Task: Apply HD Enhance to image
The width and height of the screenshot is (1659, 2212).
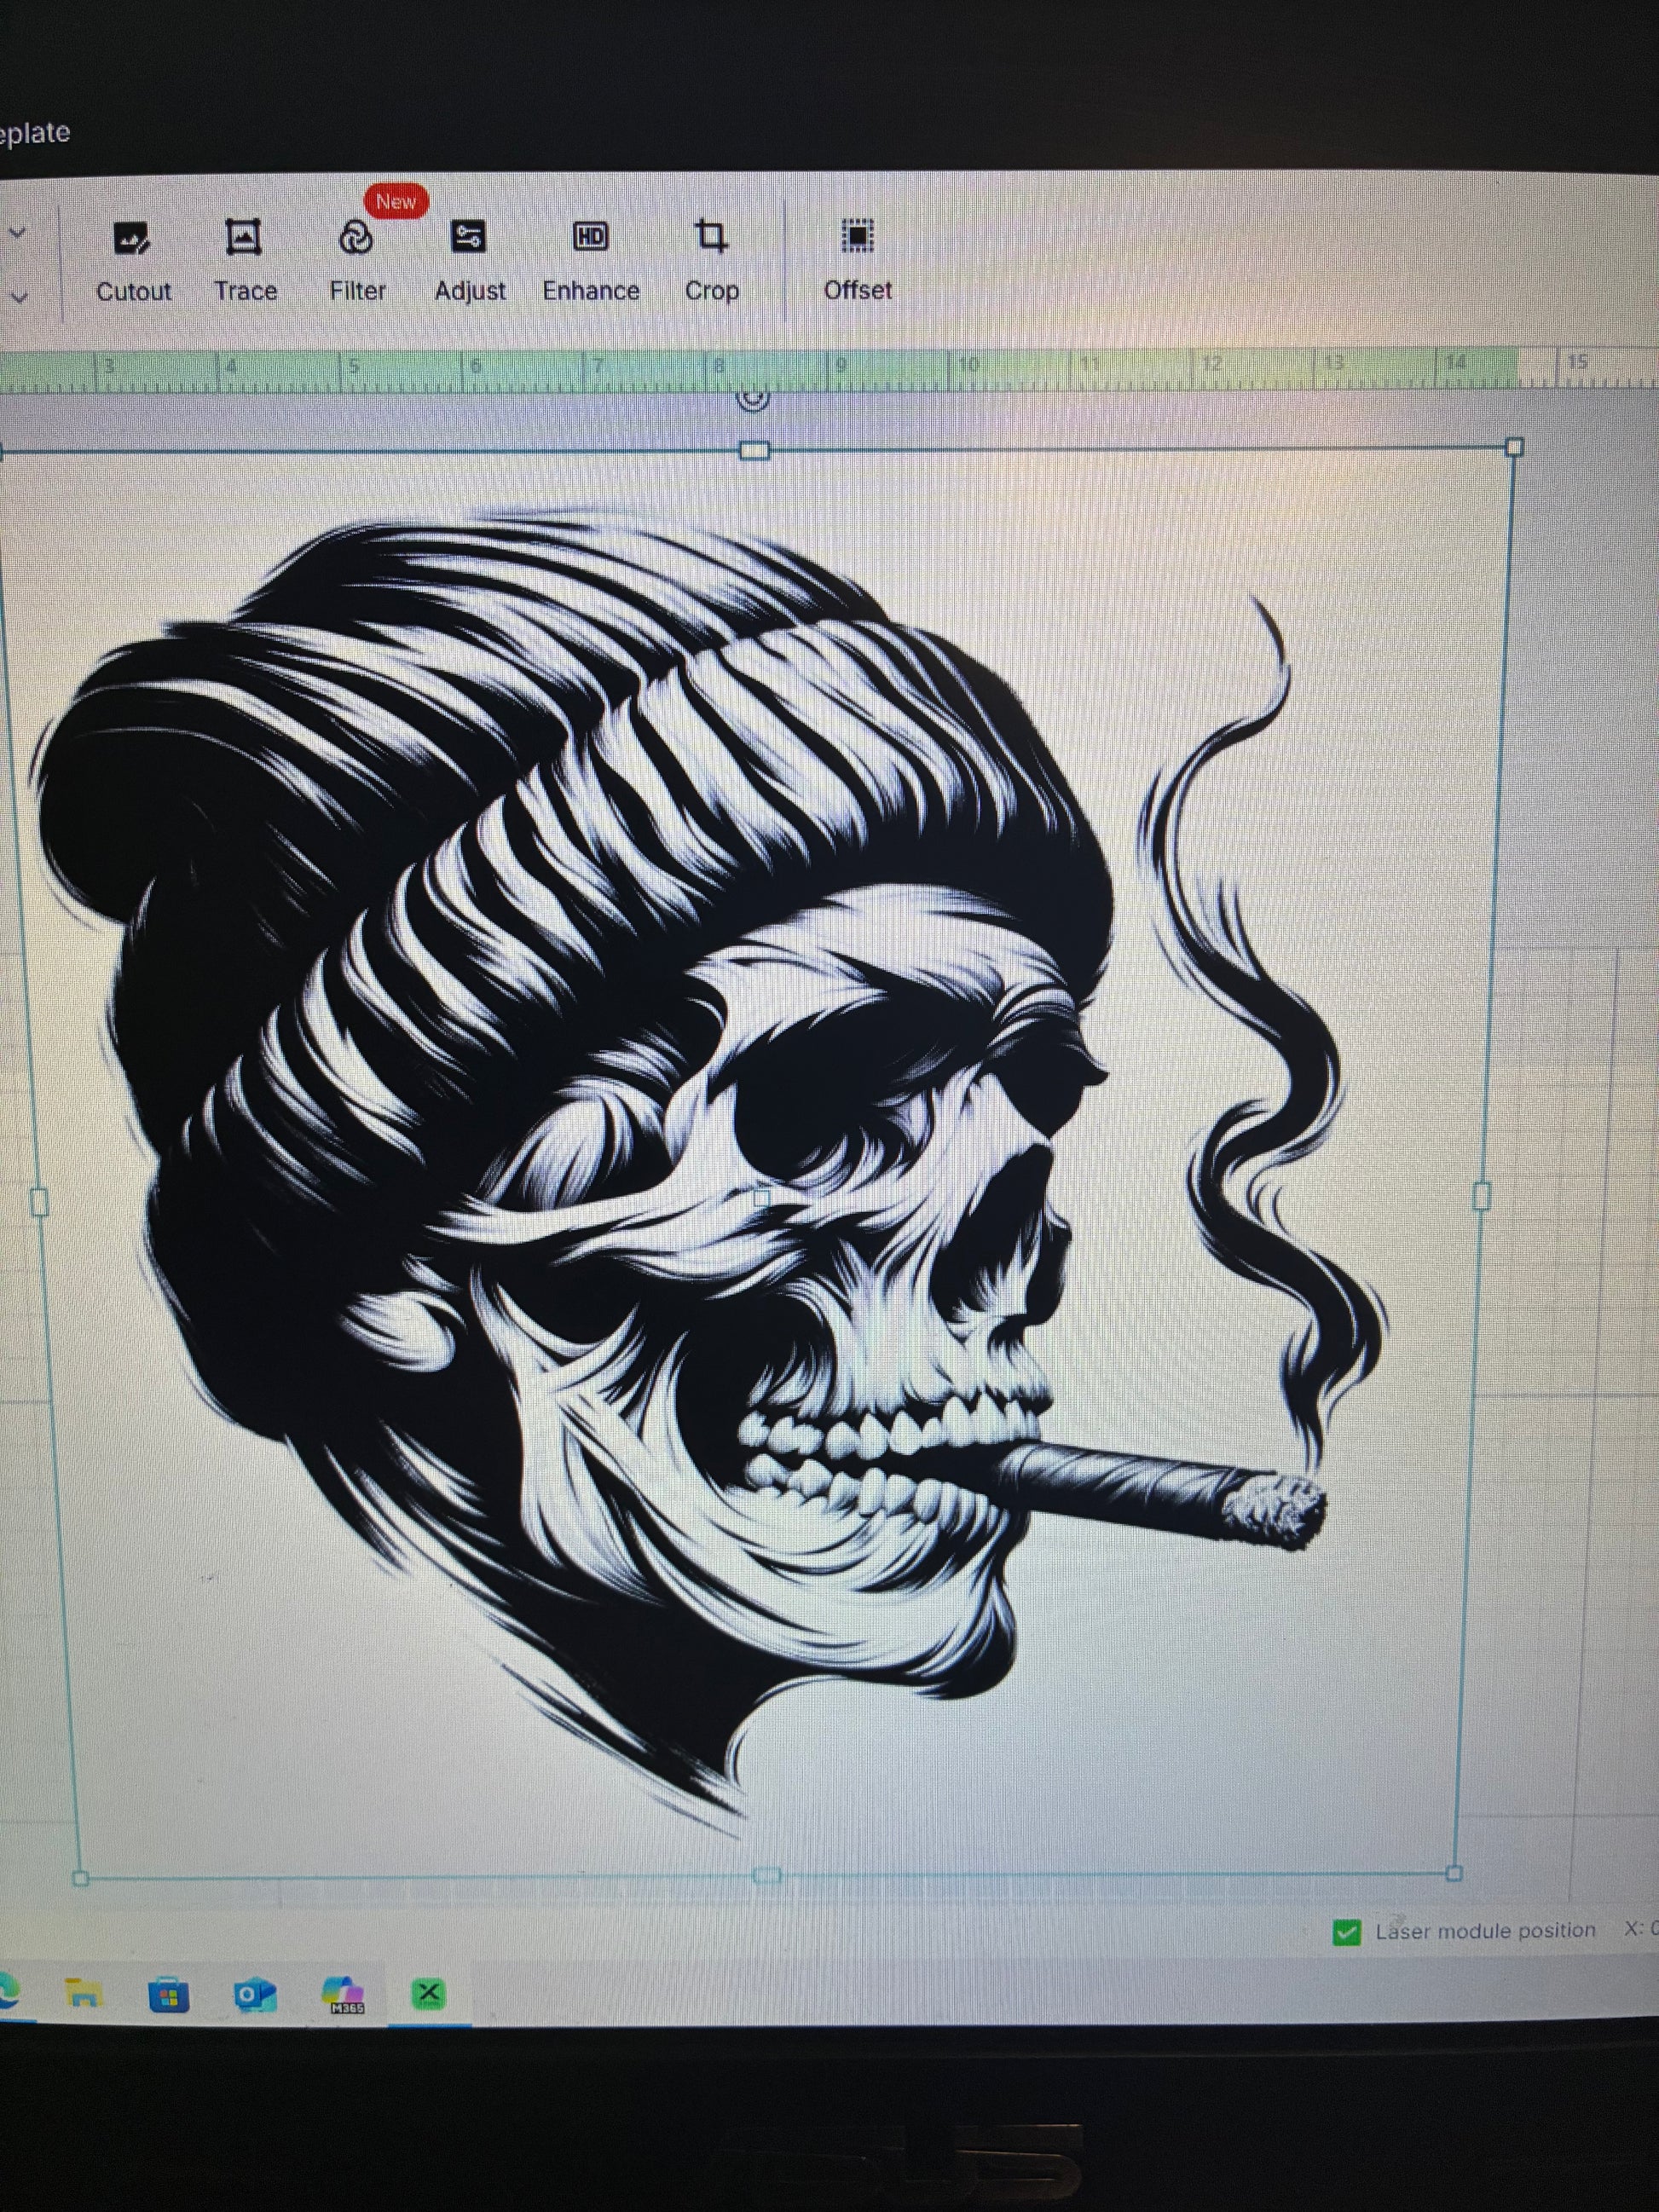Action: pos(591,261)
